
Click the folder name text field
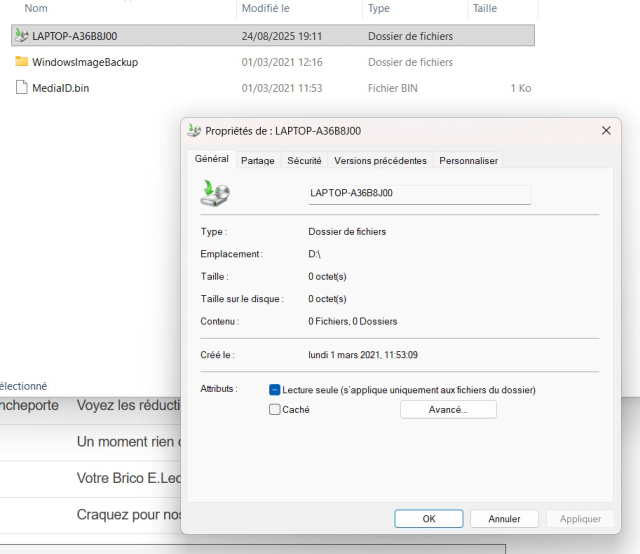click(418, 194)
